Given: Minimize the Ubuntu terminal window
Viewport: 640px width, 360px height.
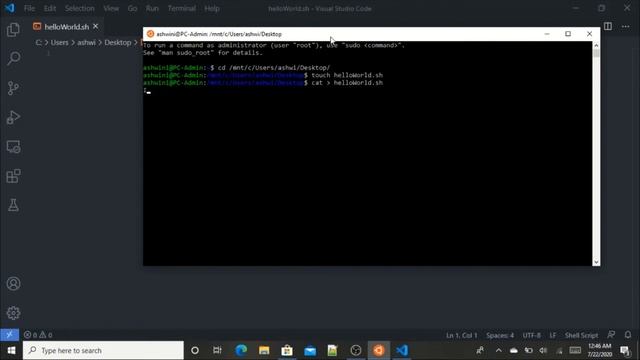Looking at the screenshot, I should 547,34.
